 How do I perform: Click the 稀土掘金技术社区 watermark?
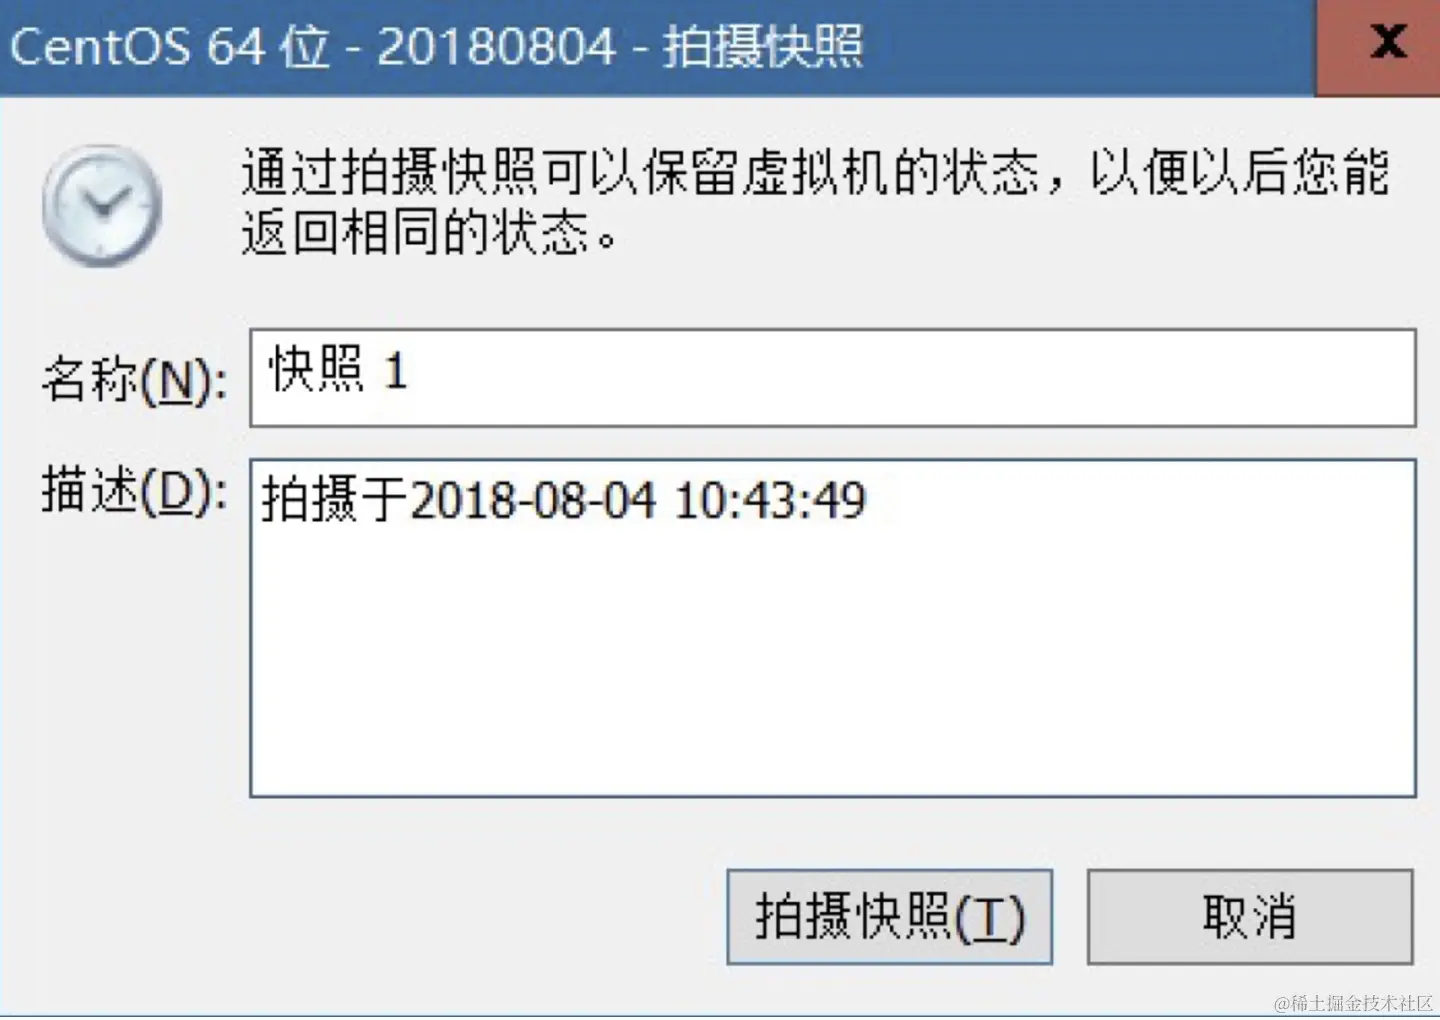[x=1353, y=1003]
